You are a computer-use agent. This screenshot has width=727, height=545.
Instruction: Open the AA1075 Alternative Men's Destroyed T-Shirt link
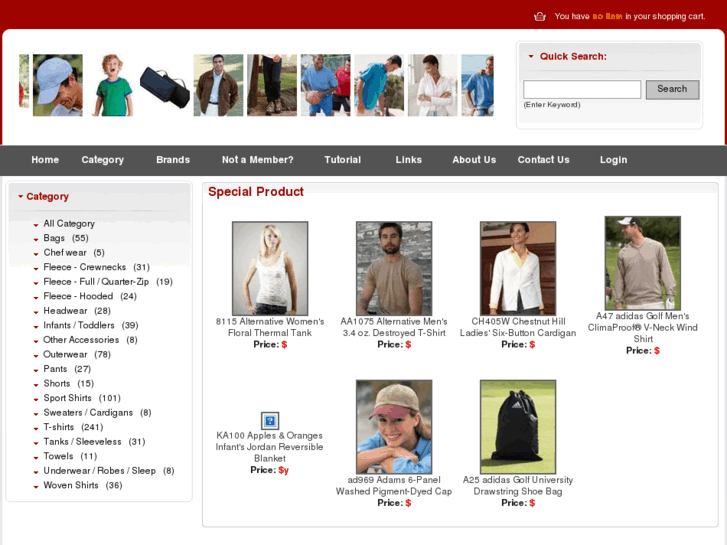click(x=394, y=327)
